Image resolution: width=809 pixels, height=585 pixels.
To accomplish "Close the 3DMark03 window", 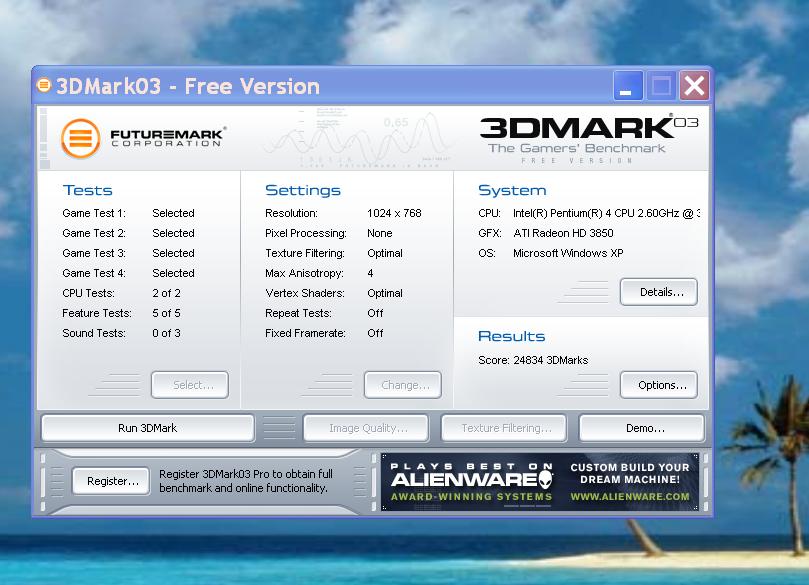I will tap(694, 86).
